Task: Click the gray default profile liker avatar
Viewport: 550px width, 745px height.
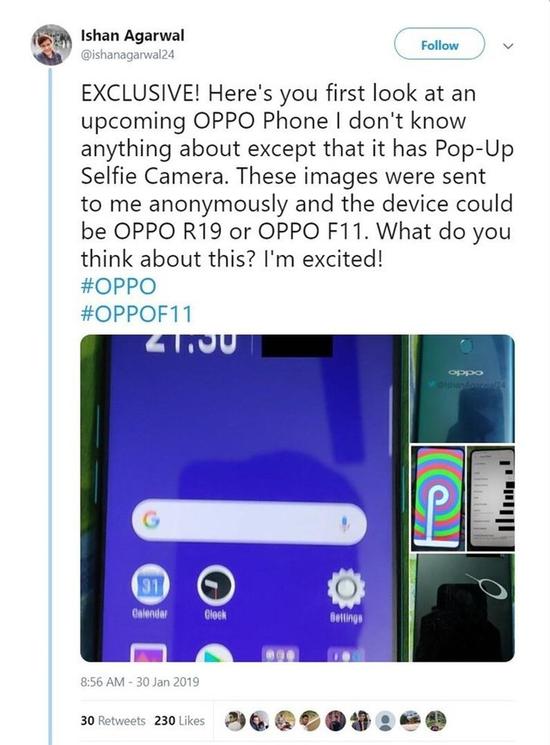Action: (386, 721)
